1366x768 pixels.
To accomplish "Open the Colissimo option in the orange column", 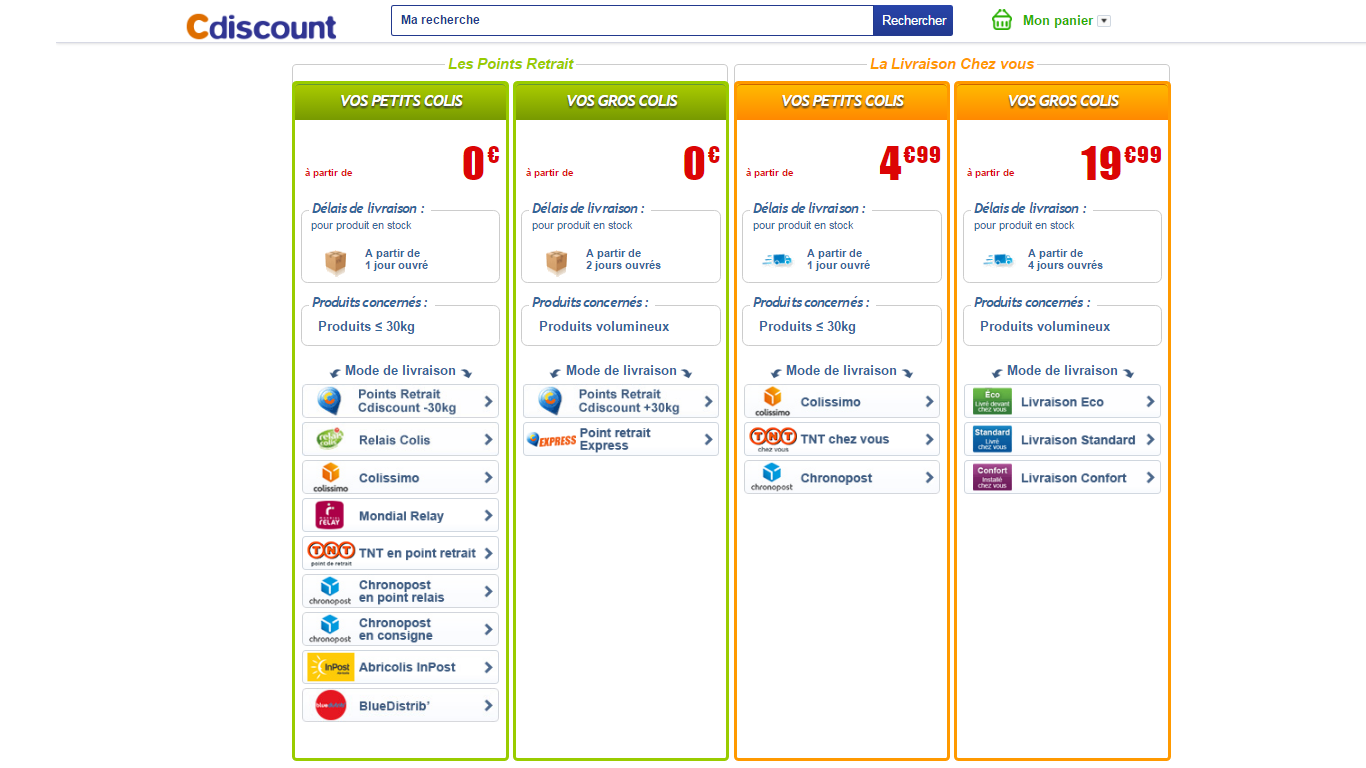I will pyautogui.click(x=842, y=401).
